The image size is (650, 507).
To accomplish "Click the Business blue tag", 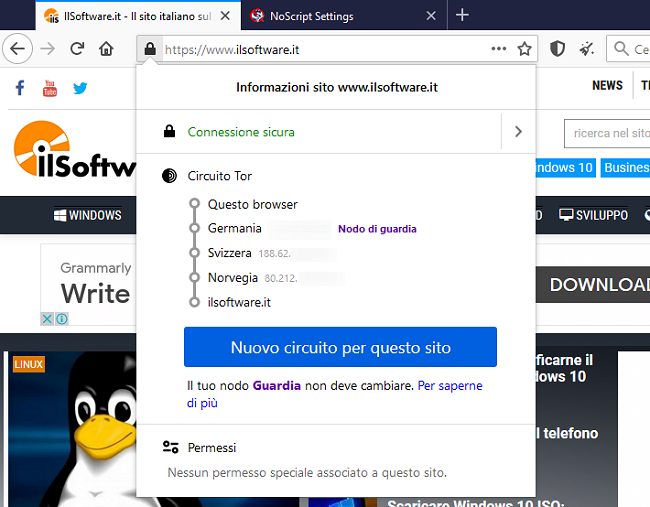I will tap(625, 167).
